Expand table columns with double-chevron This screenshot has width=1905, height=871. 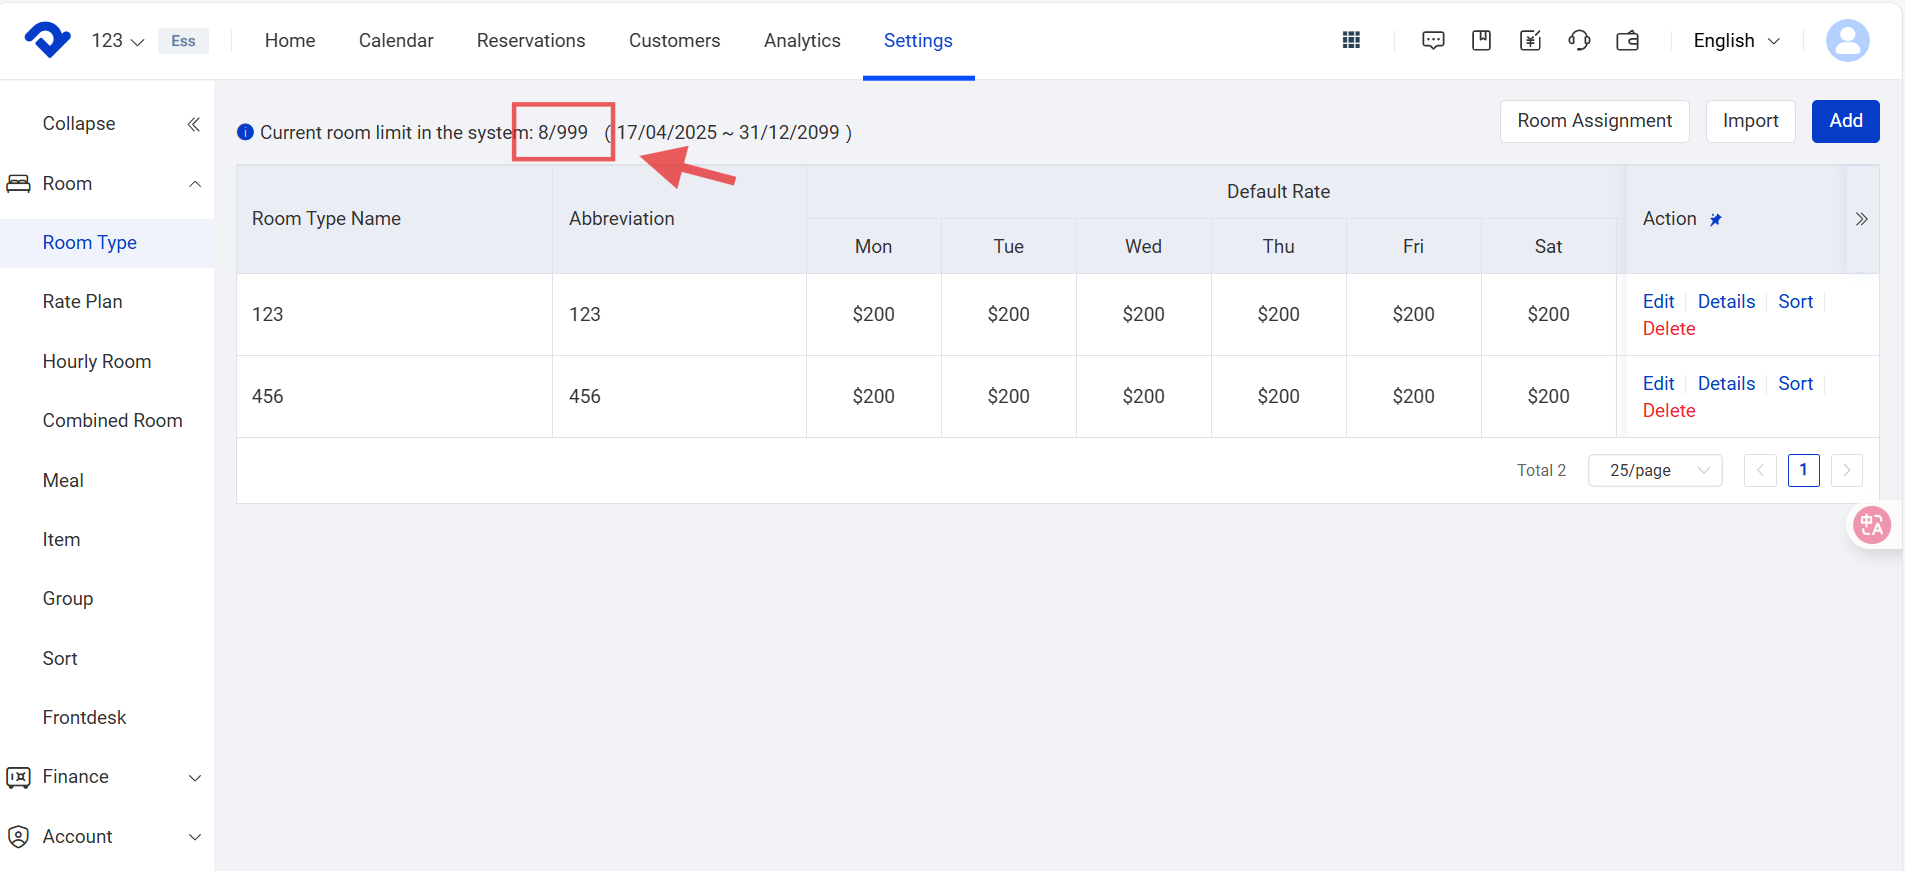tap(1861, 219)
